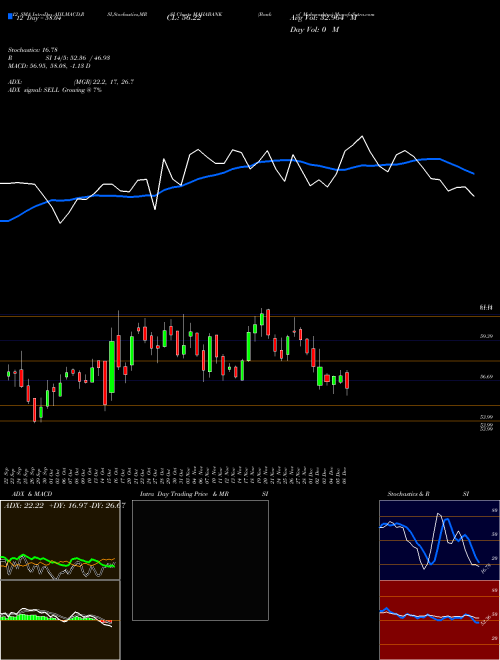Viewport: 500px width, 660px height.
Task: Click 'Intra Day Trading Price & MR' panel title
Action: [x=184, y=494]
